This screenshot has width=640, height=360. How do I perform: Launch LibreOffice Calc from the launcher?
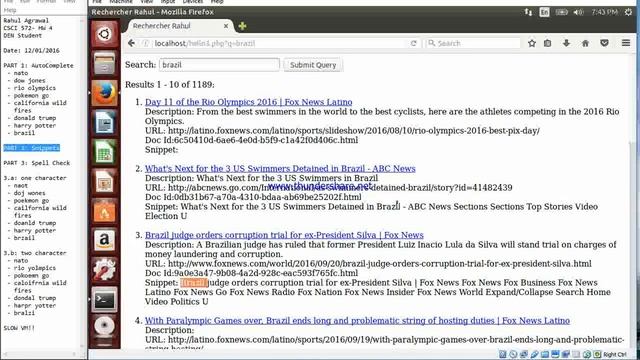pyautogui.click(x=104, y=152)
